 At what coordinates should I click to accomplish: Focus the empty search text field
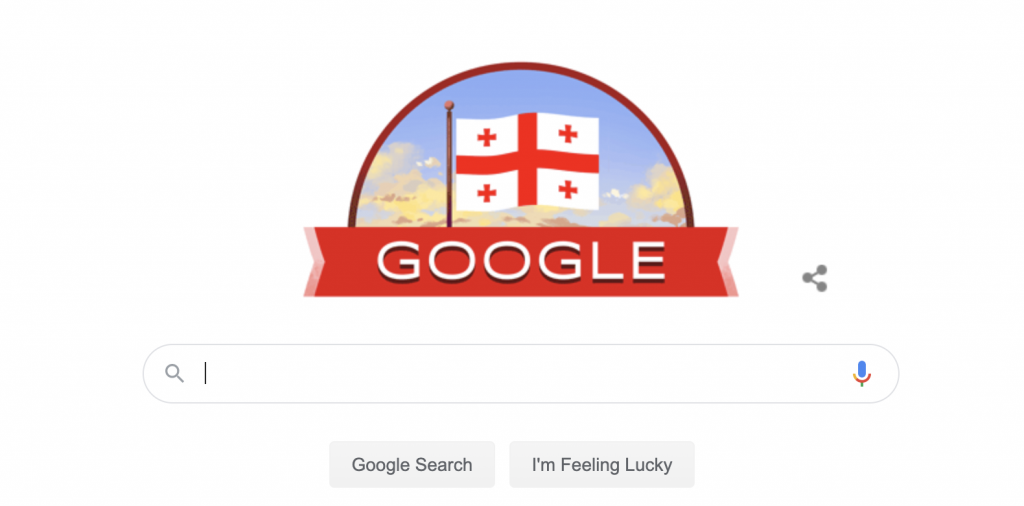520,373
